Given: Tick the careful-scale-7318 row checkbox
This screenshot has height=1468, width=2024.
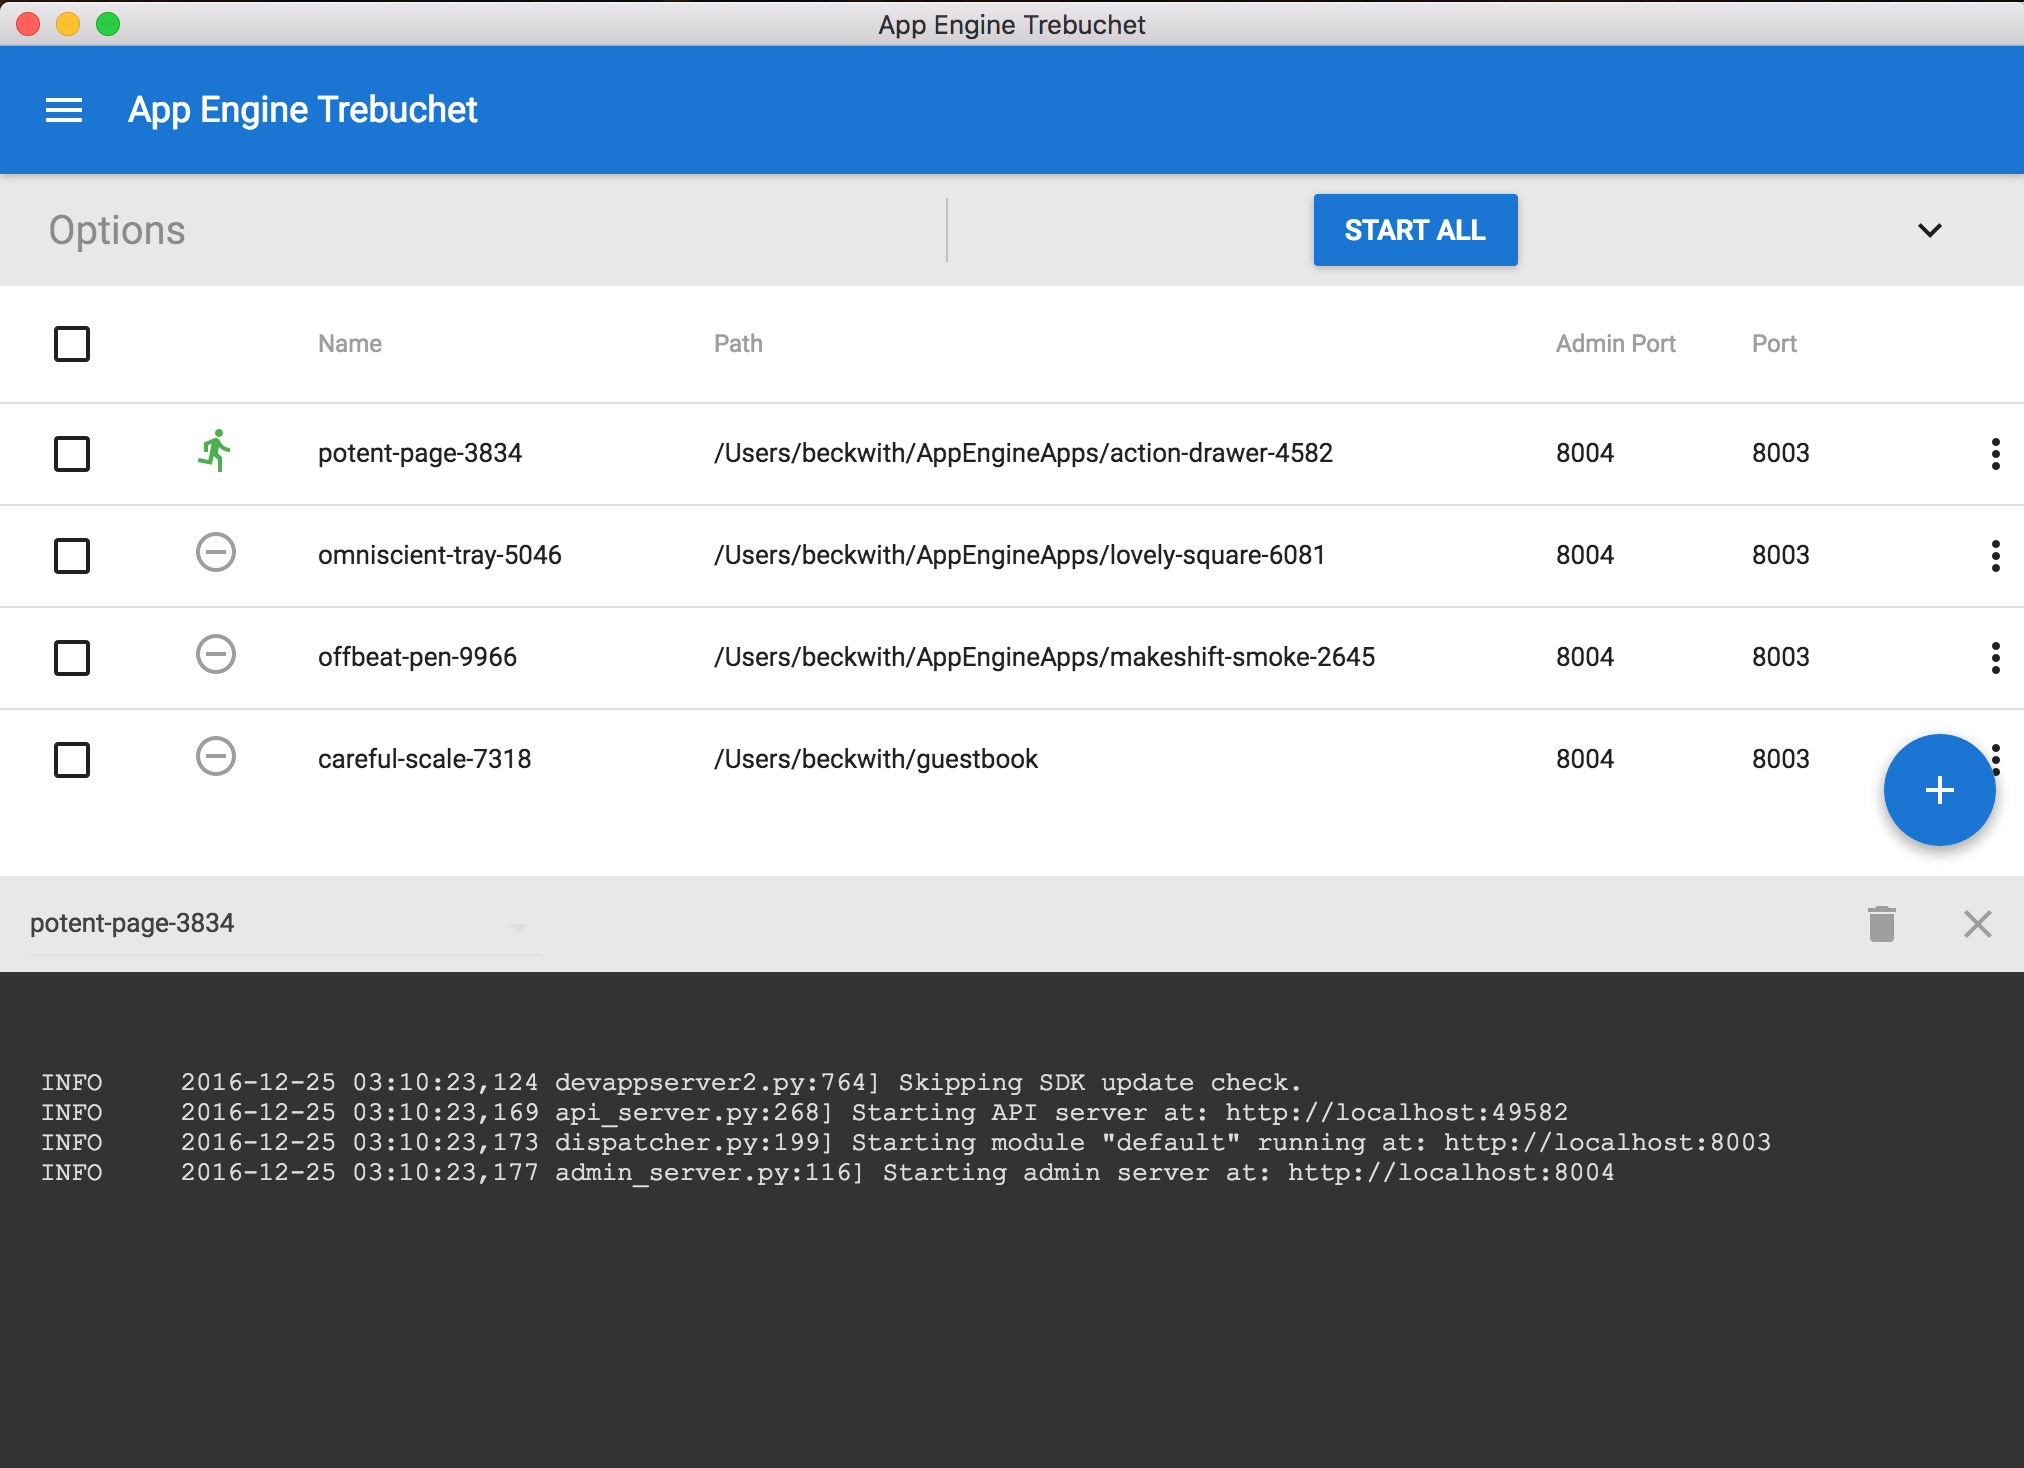Looking at the screenshot, I should tap(72, 760).
